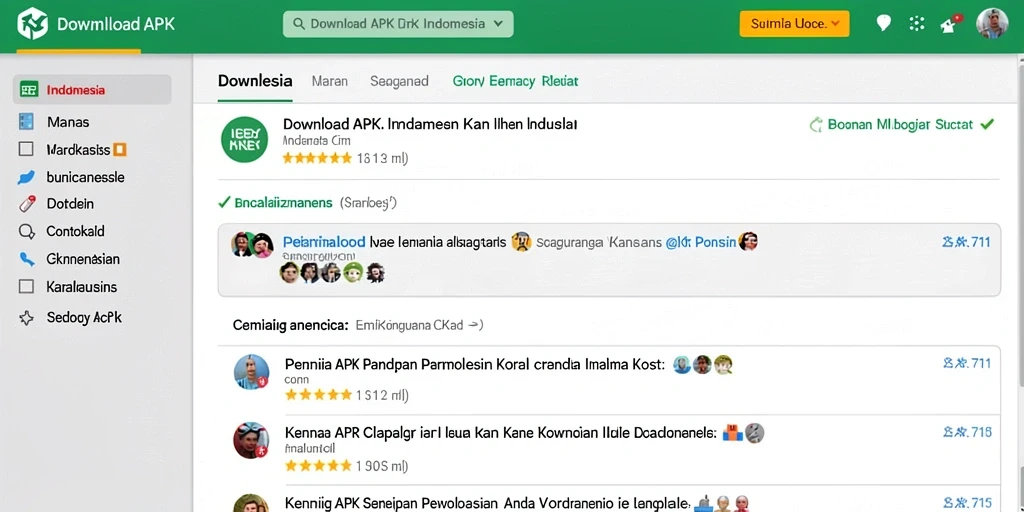Switch to the Seaganad tab
1024x512 pixels.
tap(399, 81)
